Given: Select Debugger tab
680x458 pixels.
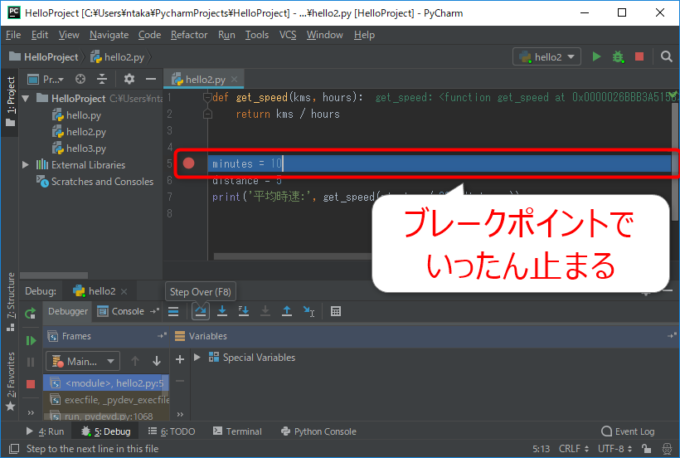Looking at the screenshot, I should point(68,311).
